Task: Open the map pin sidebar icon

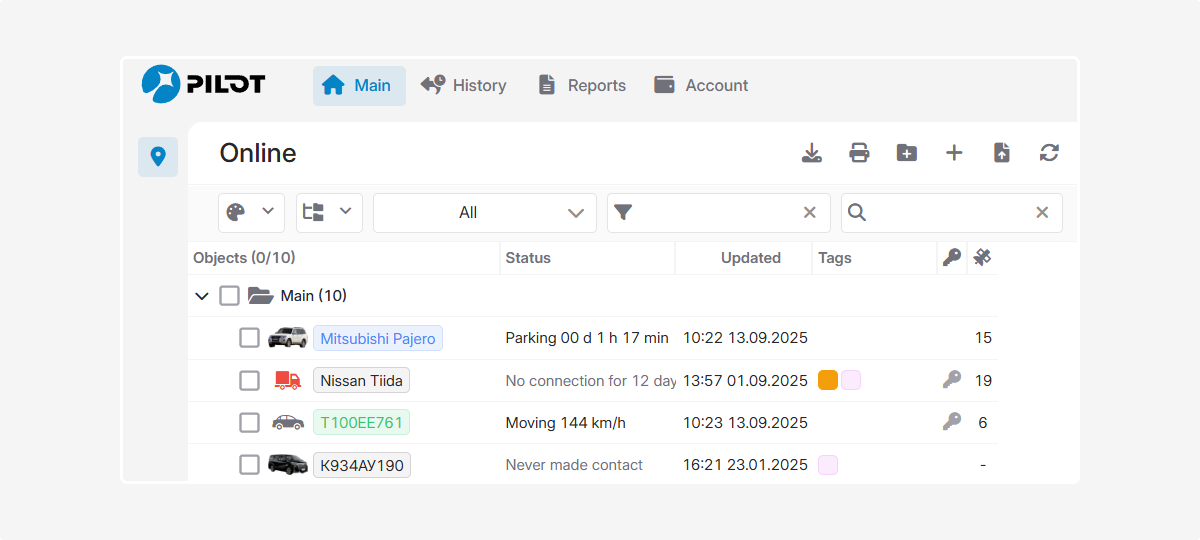Action: (x=157, y=157)
